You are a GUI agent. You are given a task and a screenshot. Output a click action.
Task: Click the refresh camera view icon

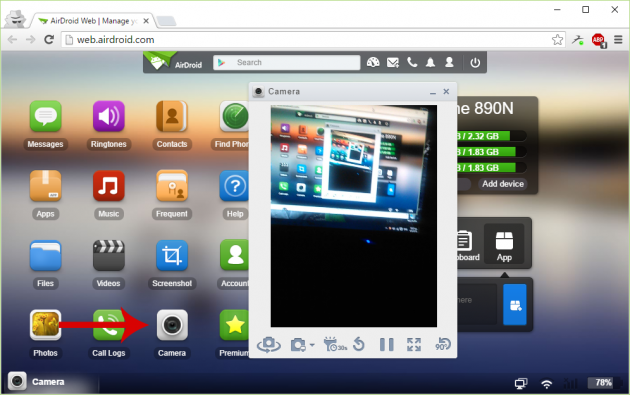point(358,345)
